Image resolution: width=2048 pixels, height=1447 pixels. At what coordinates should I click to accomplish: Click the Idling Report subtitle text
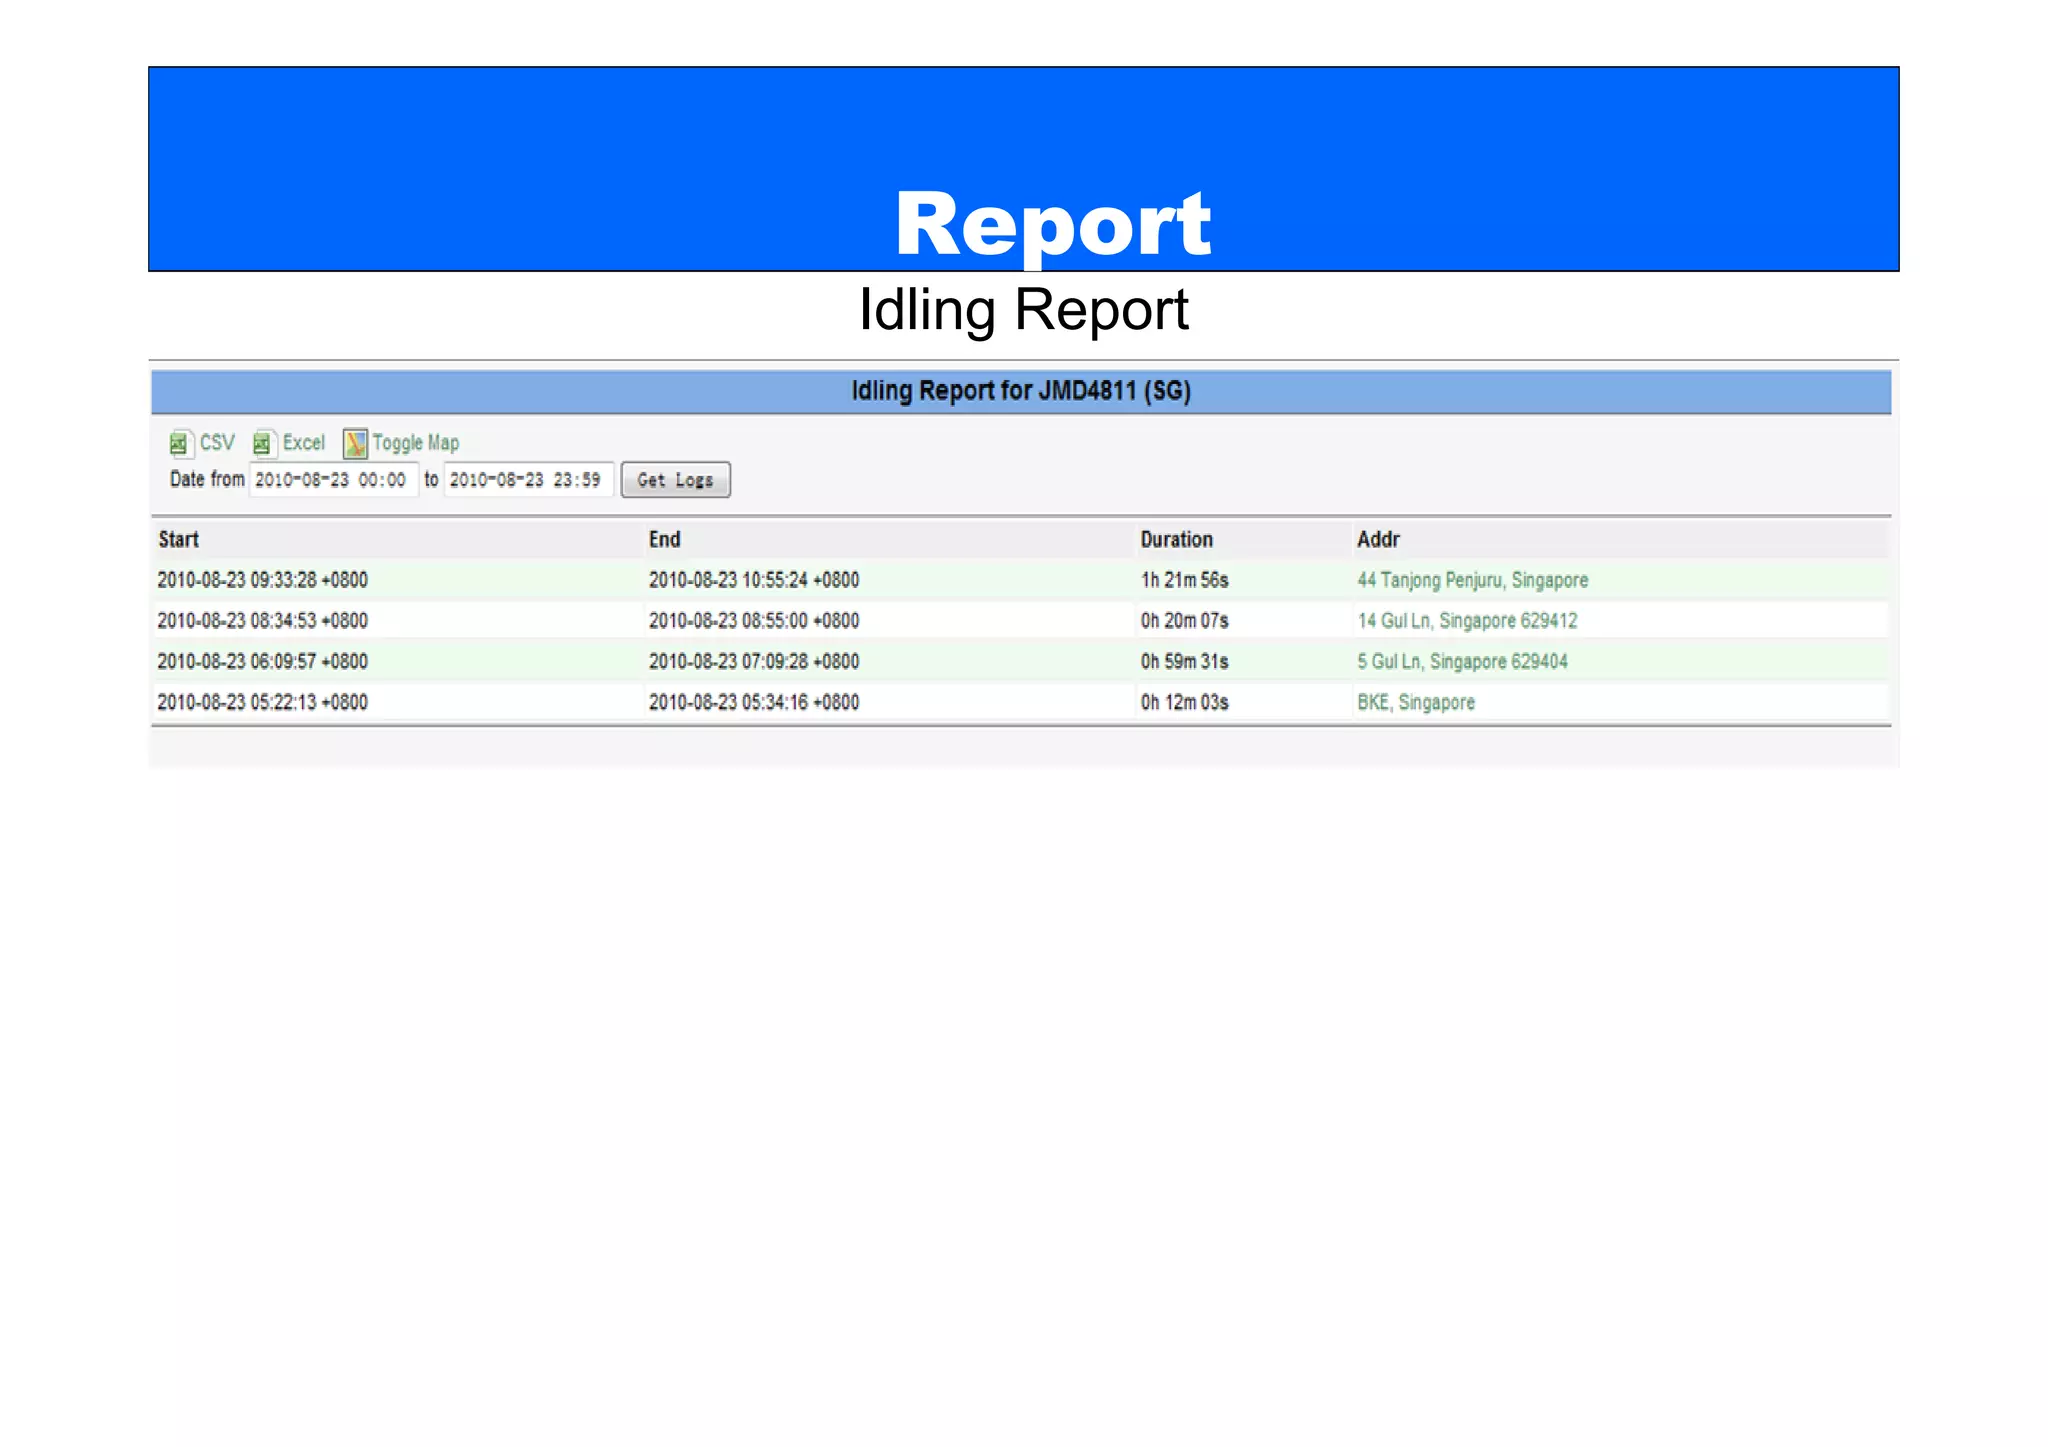(x=1024, y=310)
